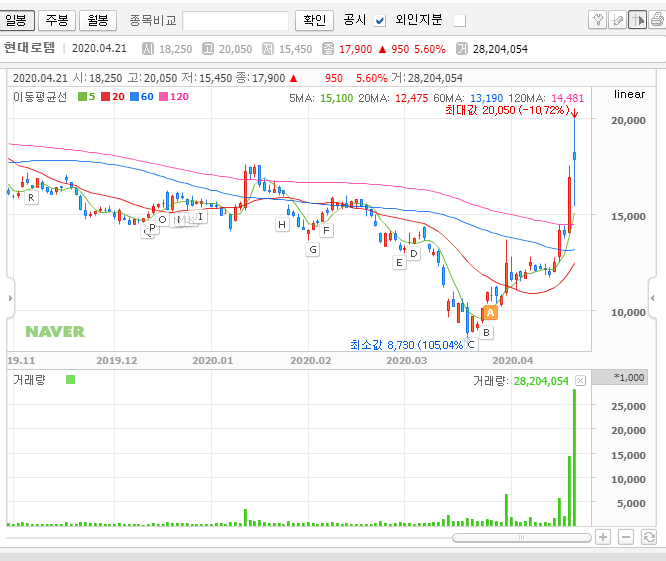Open disclosure marker B on chart
Screen dimensions: 666x561
point(486,333)
